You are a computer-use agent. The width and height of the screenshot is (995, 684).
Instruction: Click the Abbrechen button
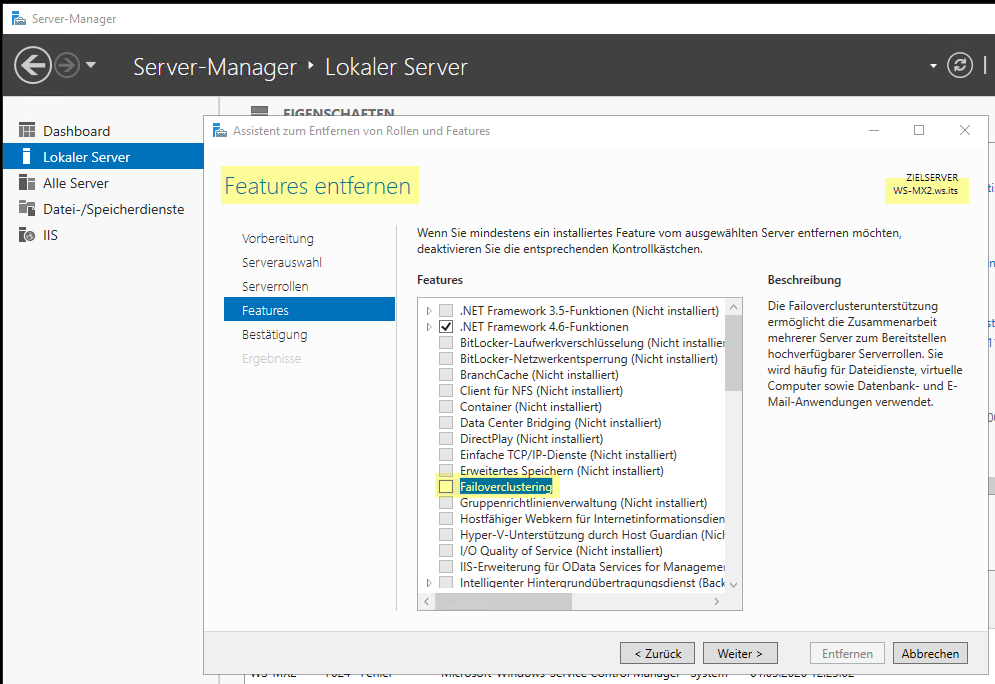930,653
